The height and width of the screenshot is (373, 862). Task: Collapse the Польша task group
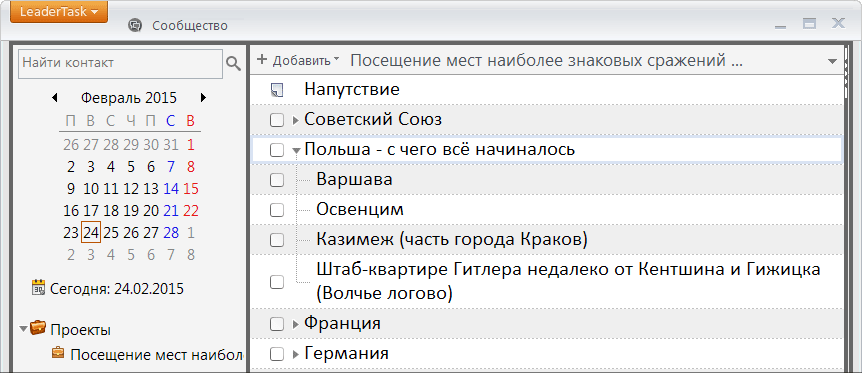[x=296, y=150]
